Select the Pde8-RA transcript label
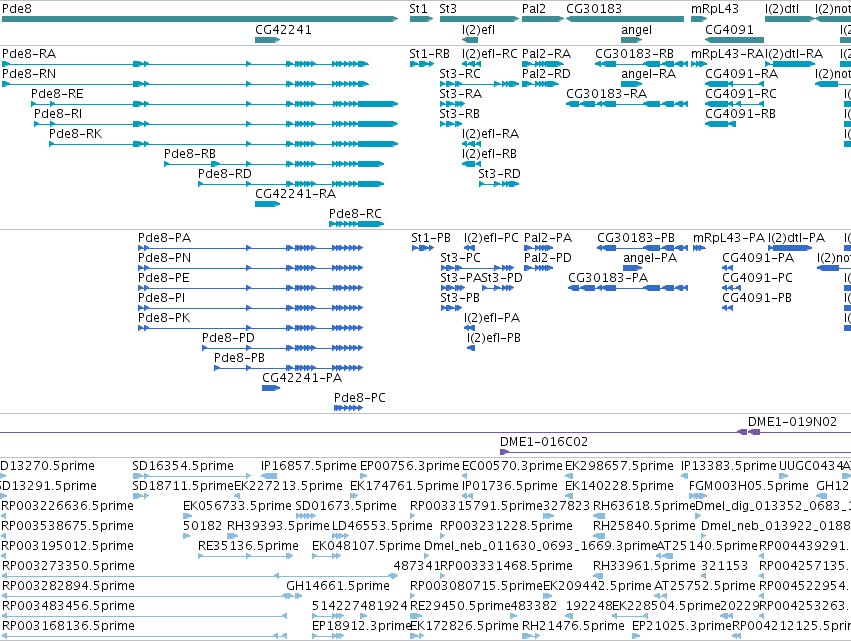The width and height of the screenshot is (851, 641). 29,54
